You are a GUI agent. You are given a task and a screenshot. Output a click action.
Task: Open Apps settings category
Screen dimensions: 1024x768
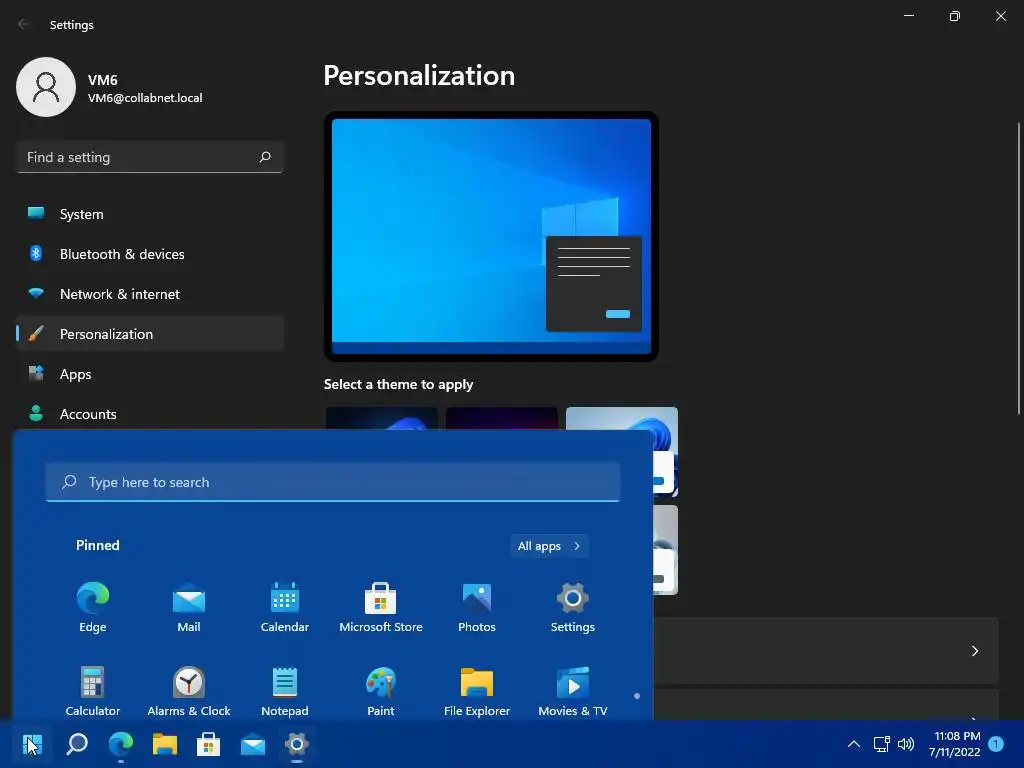(x=150, y=374)
